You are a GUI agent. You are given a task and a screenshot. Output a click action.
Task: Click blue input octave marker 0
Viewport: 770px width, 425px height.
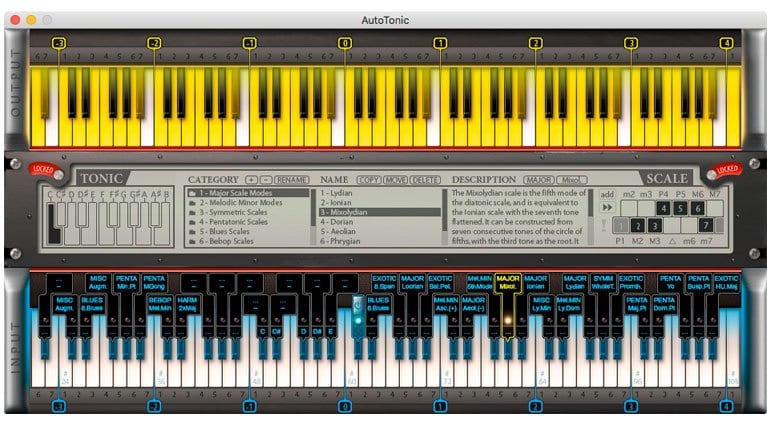(x=345, y=406)
